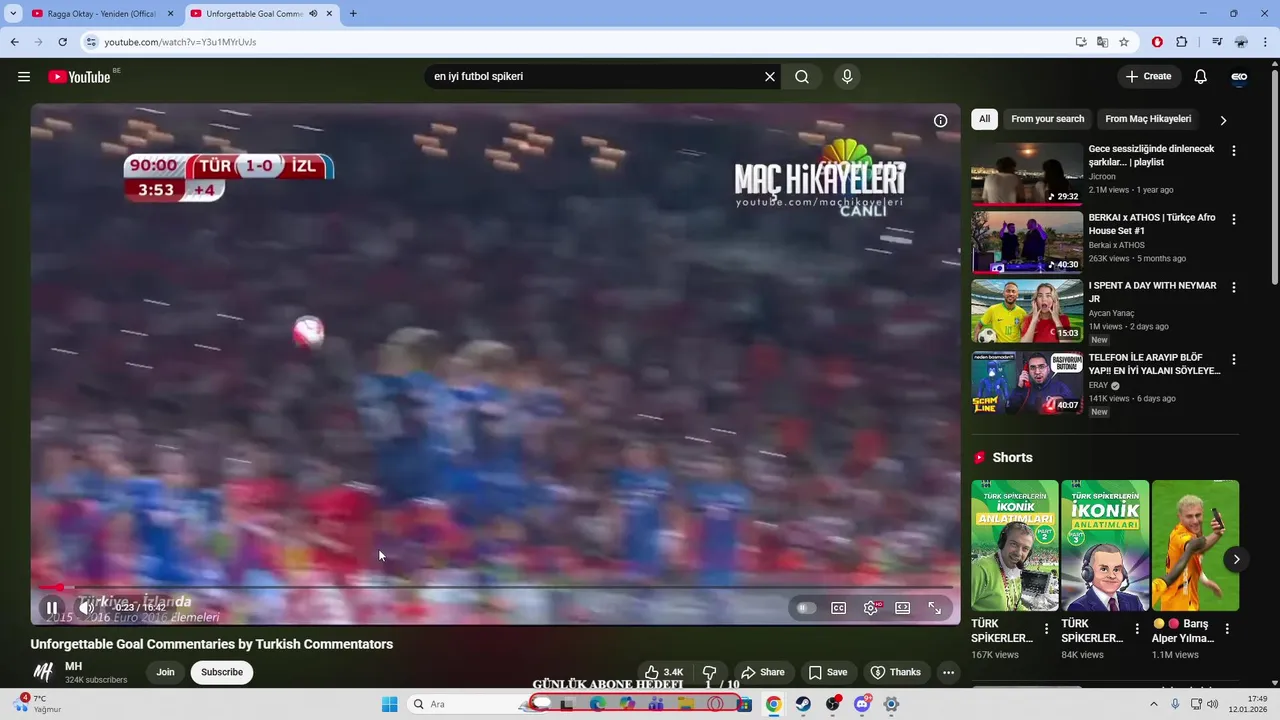Open Steam from the taskbar
Screen dimensions: 1280x720
click(803, 704)
